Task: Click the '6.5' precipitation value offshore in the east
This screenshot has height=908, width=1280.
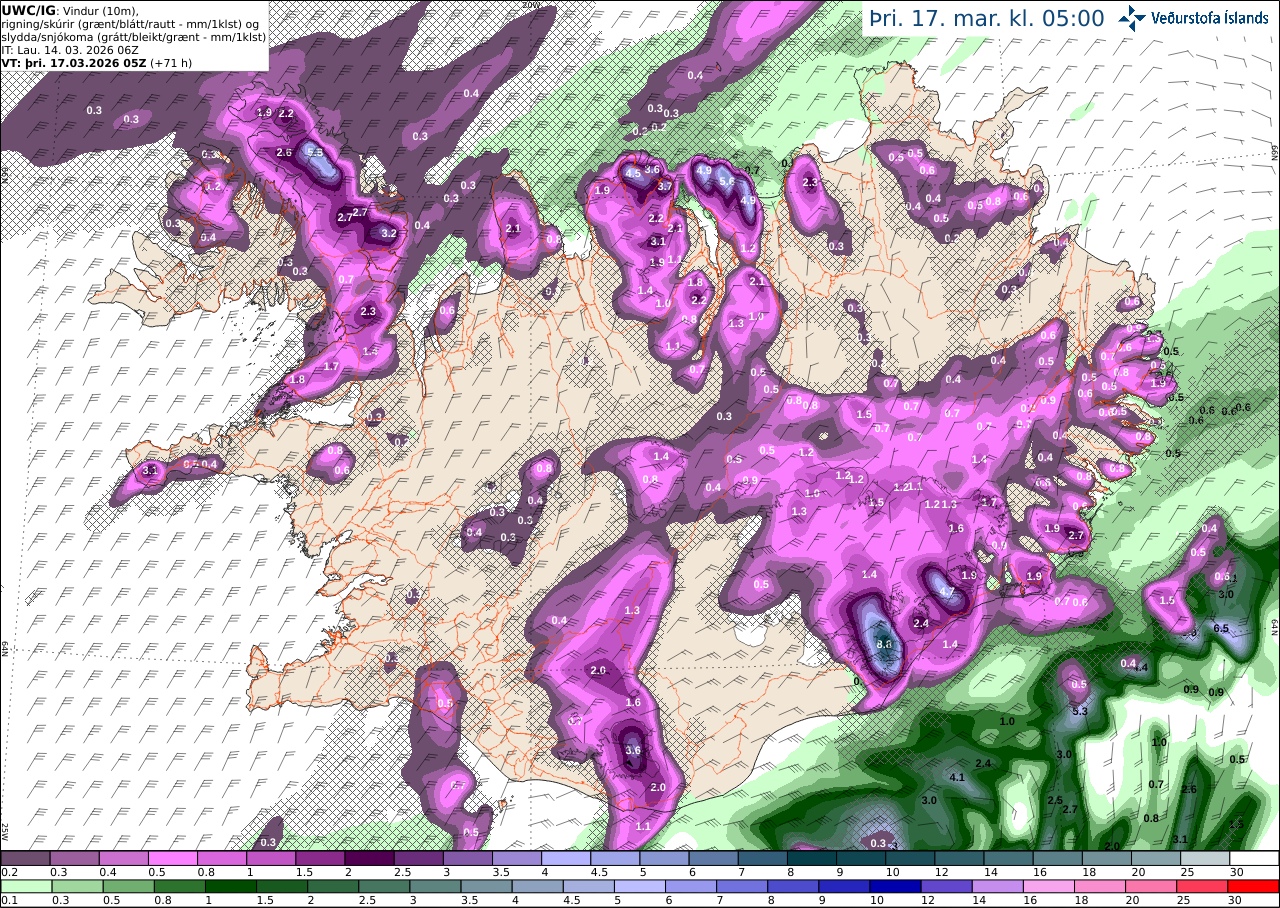Action: (x=1220, y=628)
